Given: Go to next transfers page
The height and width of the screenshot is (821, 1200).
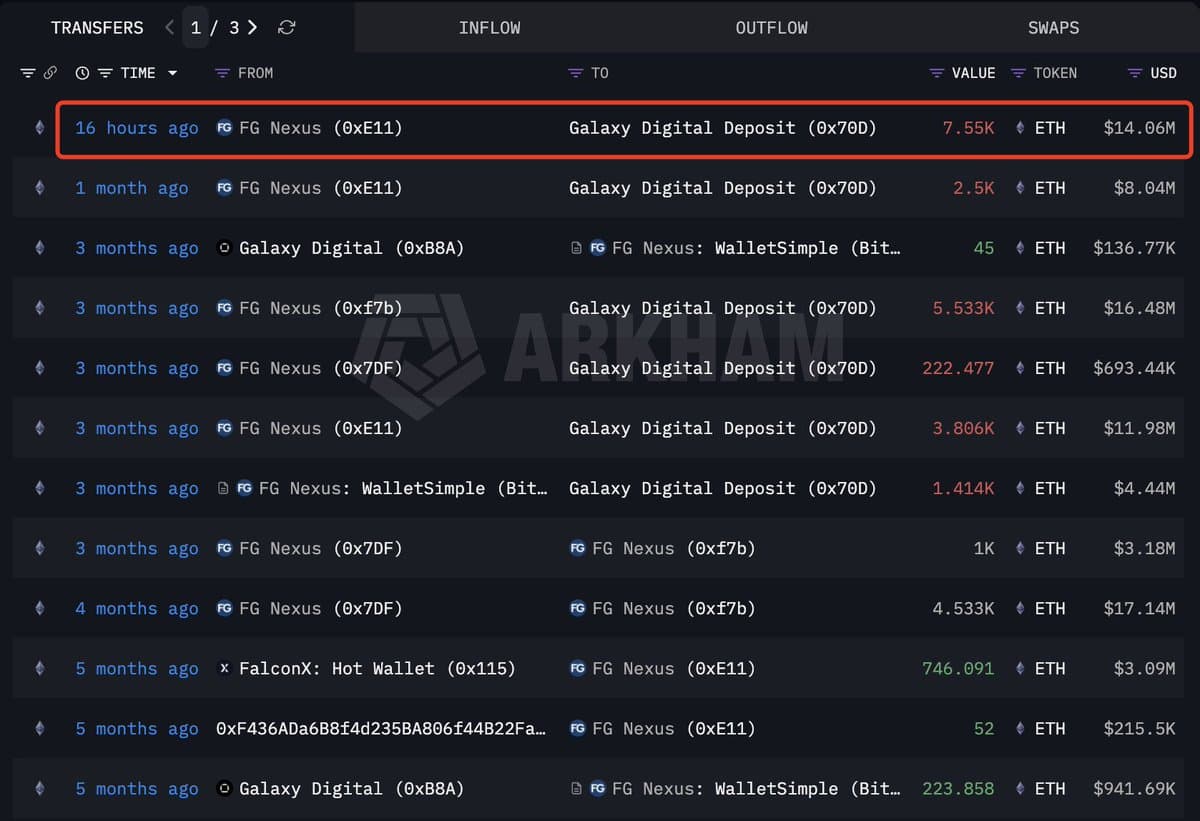Looking at the screenshot, I should coord(253,28).
